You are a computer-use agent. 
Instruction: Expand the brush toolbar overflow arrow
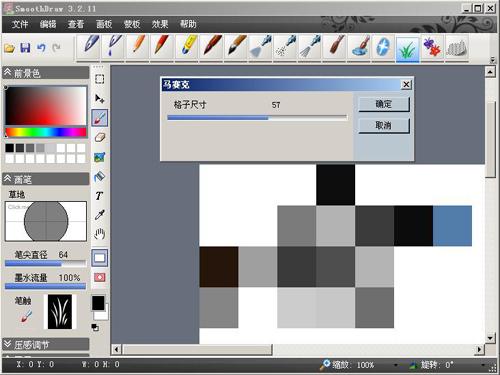pyautogui.click(x=493, y=60)
